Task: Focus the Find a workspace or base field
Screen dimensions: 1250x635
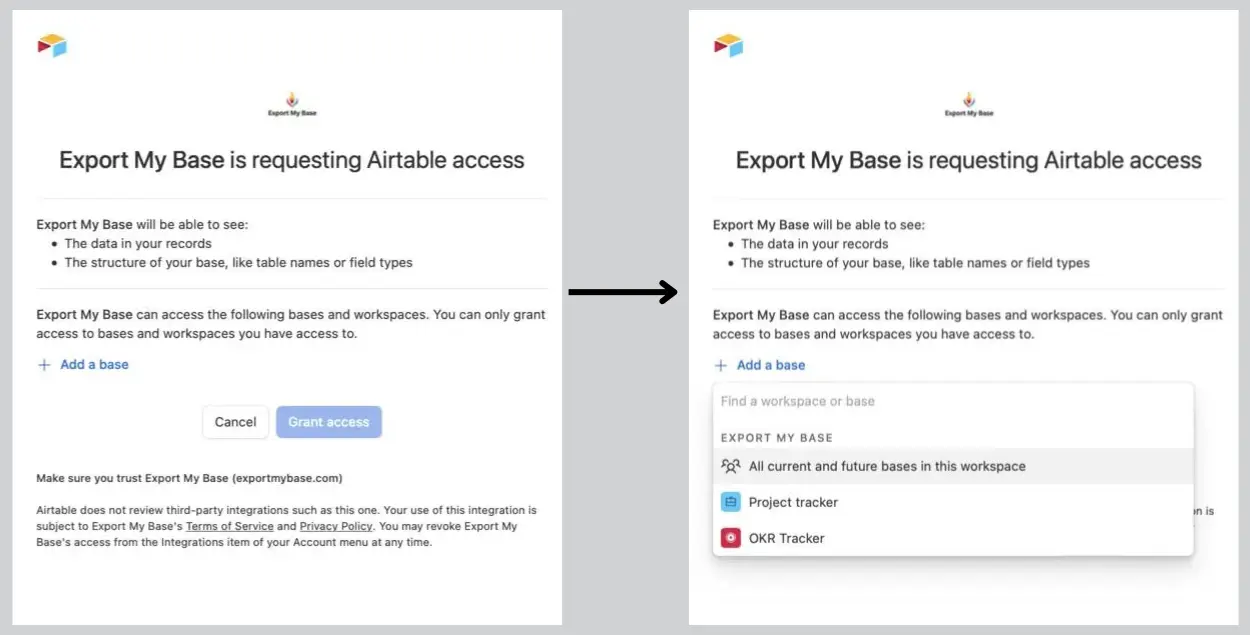Action: tap(950, 401)
